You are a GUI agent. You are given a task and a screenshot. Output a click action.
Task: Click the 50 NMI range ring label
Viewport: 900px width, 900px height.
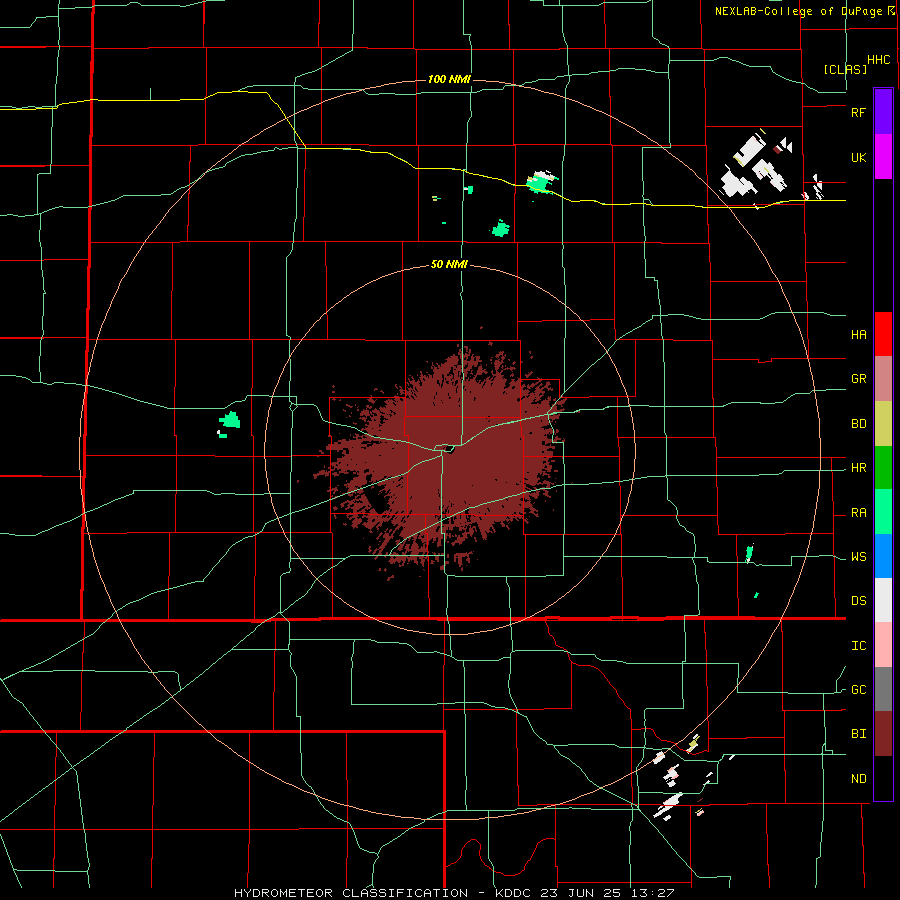449,264
